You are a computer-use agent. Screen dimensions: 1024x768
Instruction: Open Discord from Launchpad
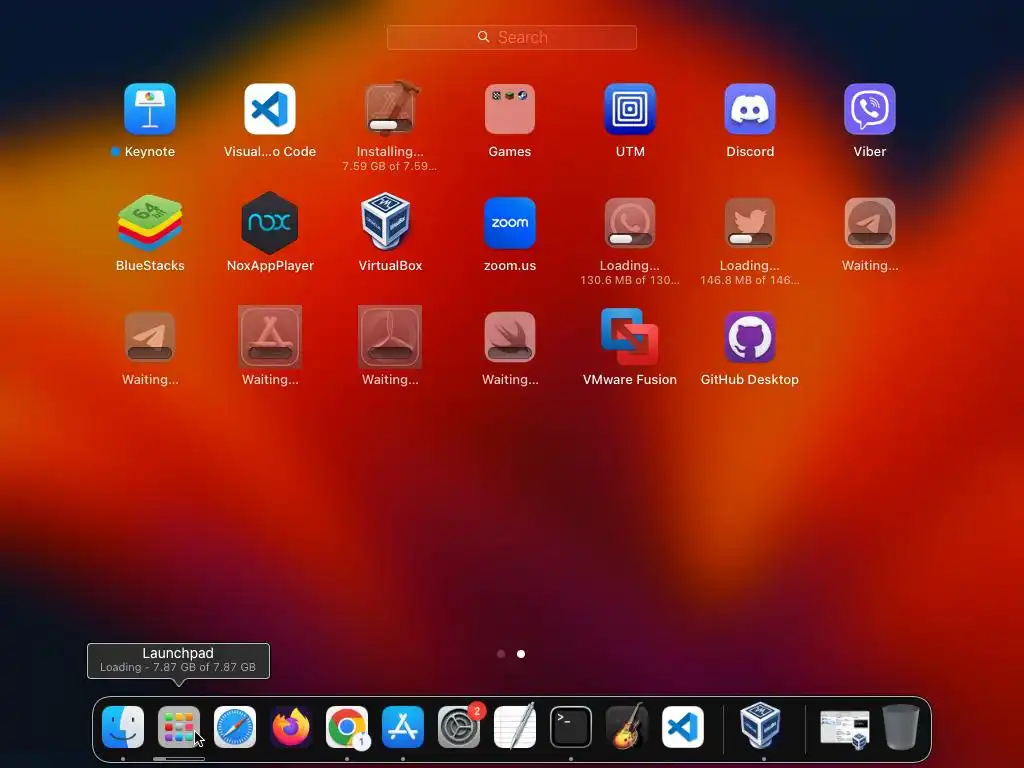pyautogui.click(x=750, y=109)
